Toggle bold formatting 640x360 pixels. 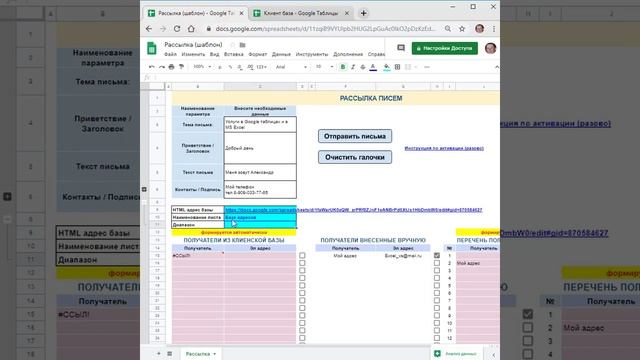pyautogui.click(x=343, y=67)
